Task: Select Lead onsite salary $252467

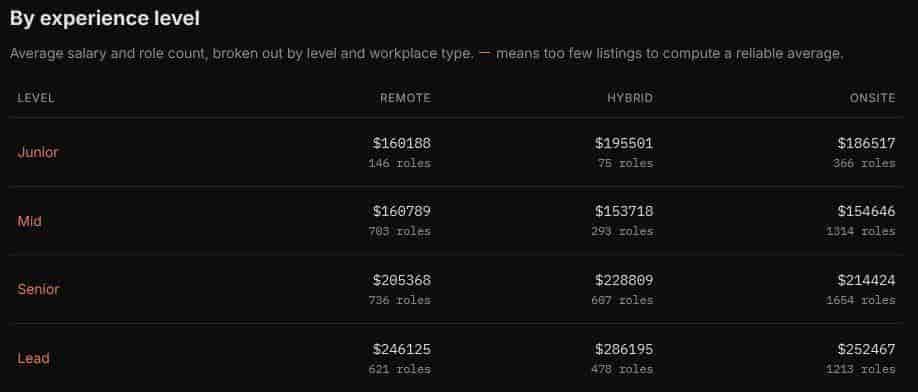Action: tap(866, 349)
